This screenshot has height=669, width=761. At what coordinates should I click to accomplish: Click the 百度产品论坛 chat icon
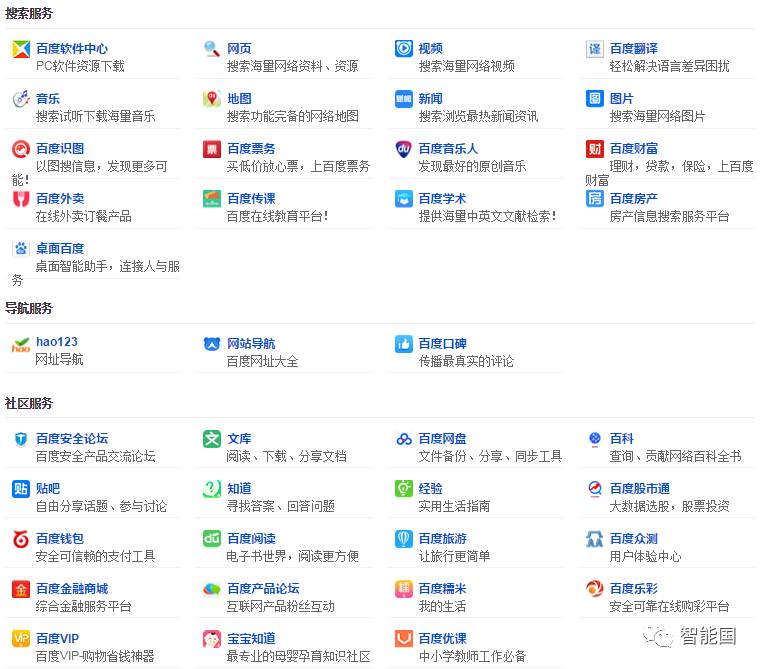tap(212, 589)
